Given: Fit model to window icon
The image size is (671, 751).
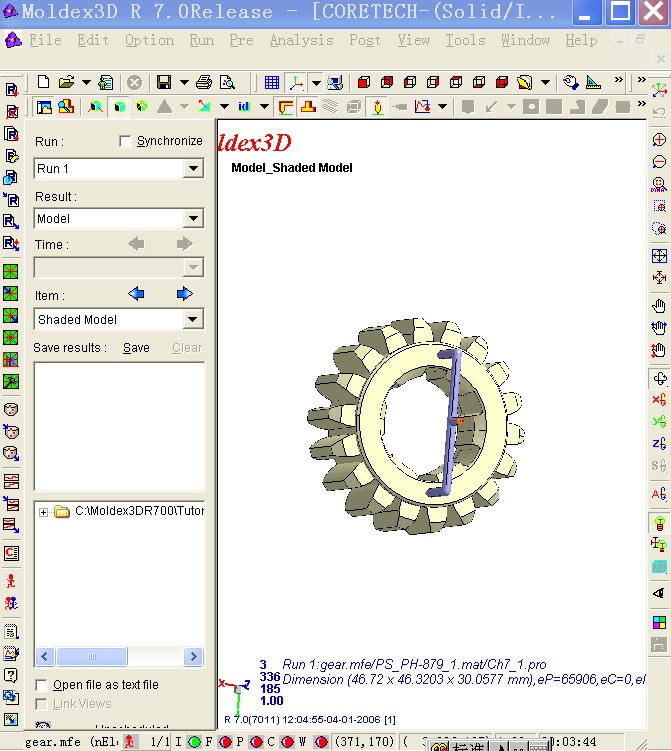Looking at the screenshot, I should pos(660,256).
